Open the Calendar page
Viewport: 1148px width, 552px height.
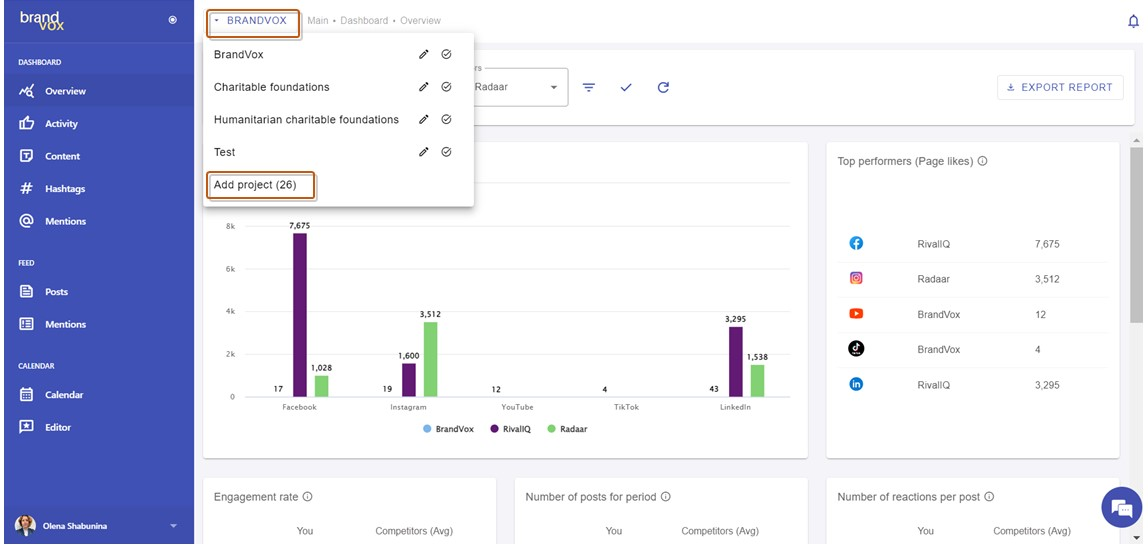point(99,395)
